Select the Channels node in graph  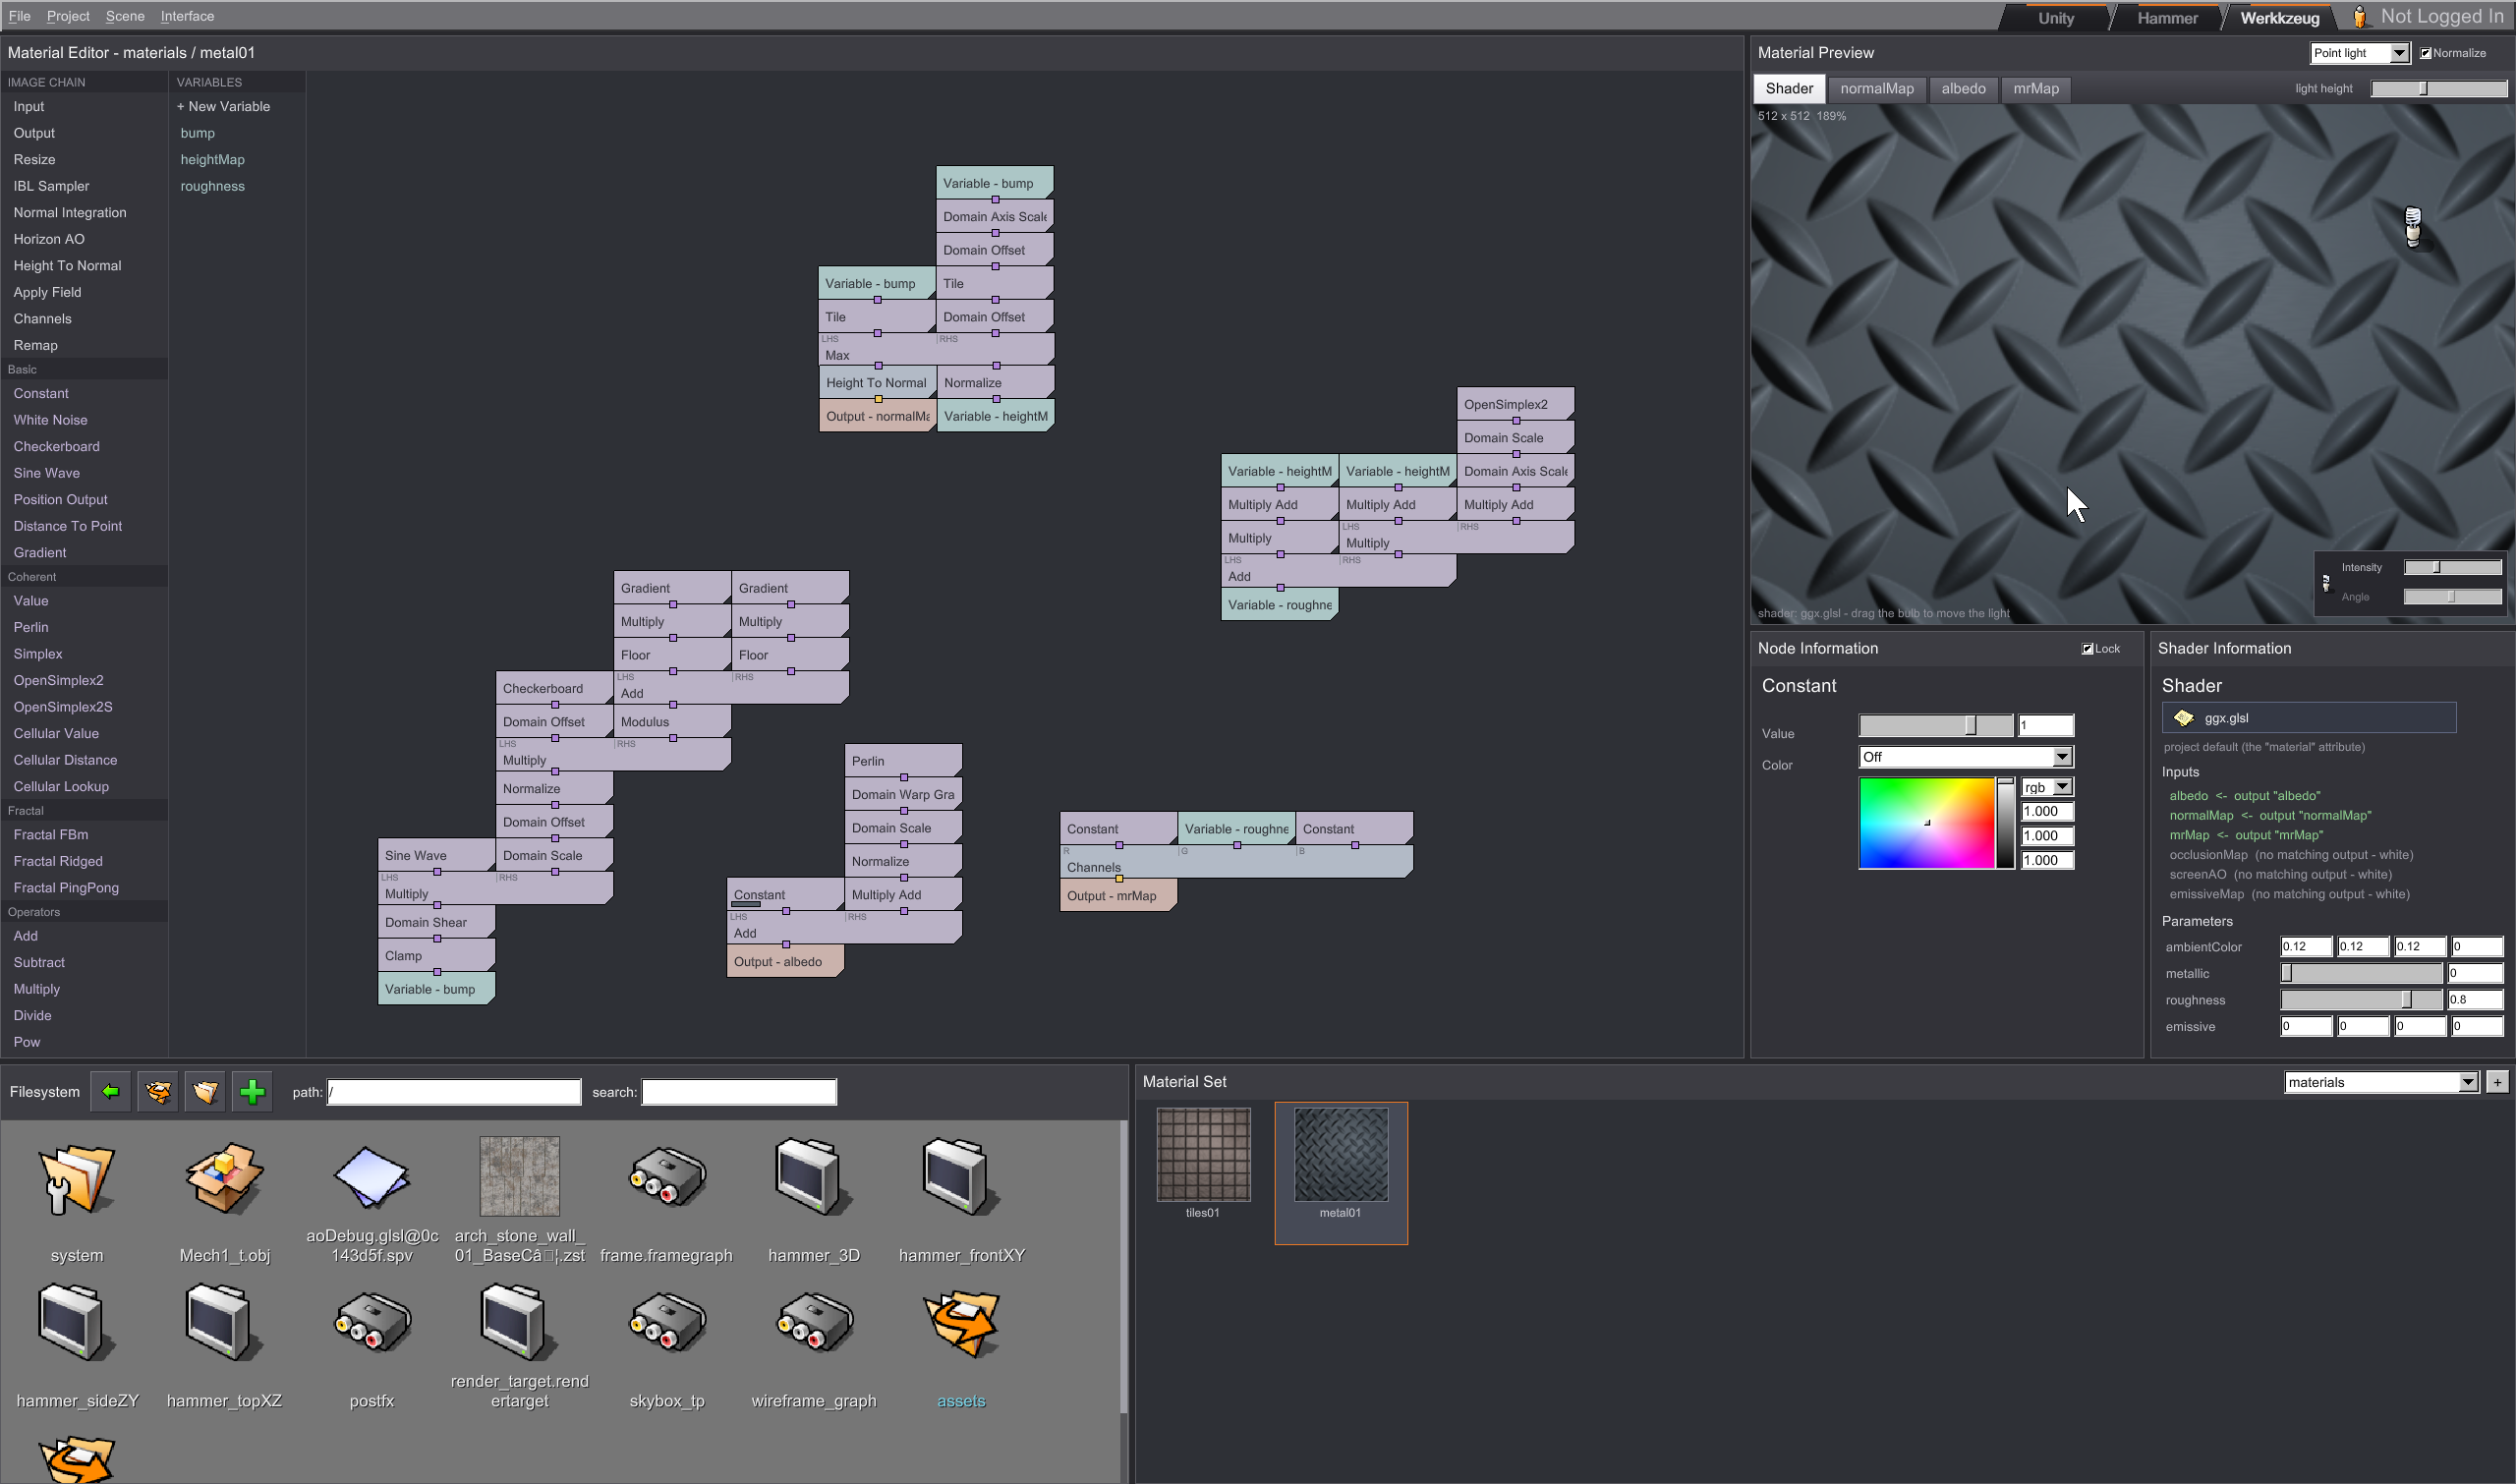tap(1236, 862)
